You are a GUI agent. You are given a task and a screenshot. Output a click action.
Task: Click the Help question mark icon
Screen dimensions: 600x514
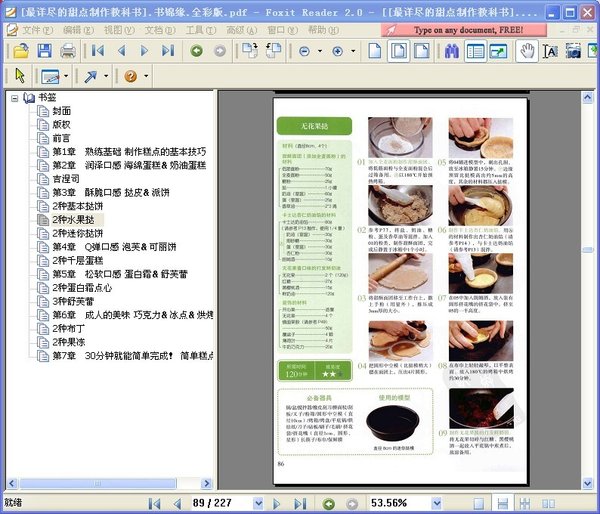130,76
